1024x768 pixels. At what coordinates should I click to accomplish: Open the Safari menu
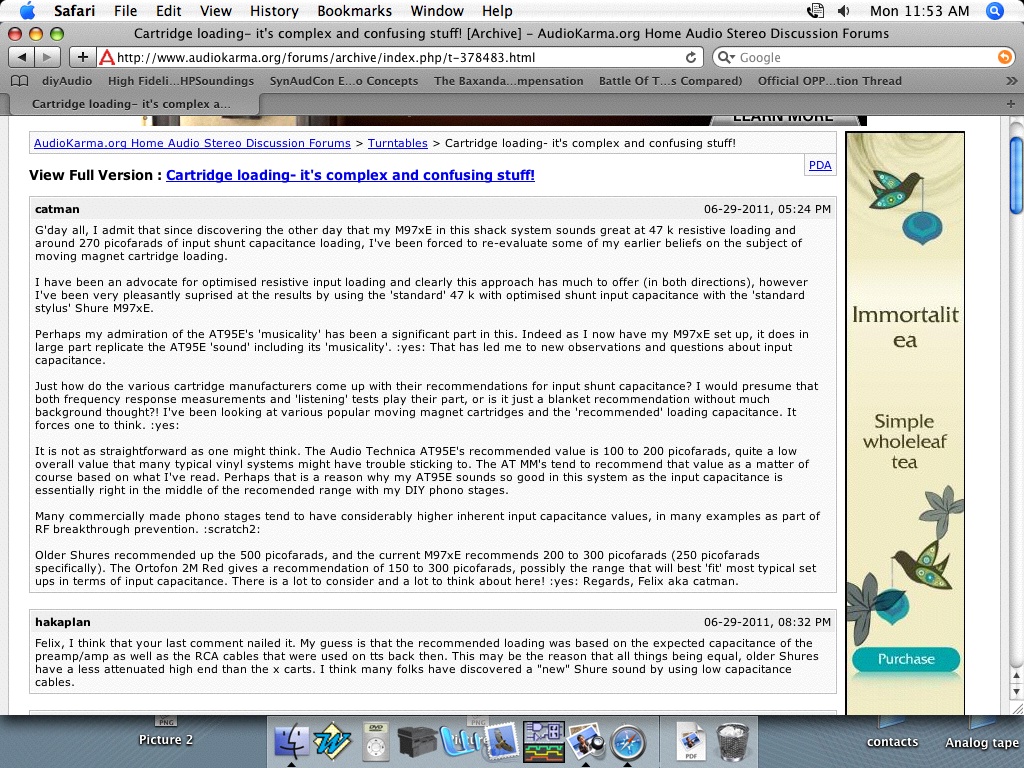point(74,10)
